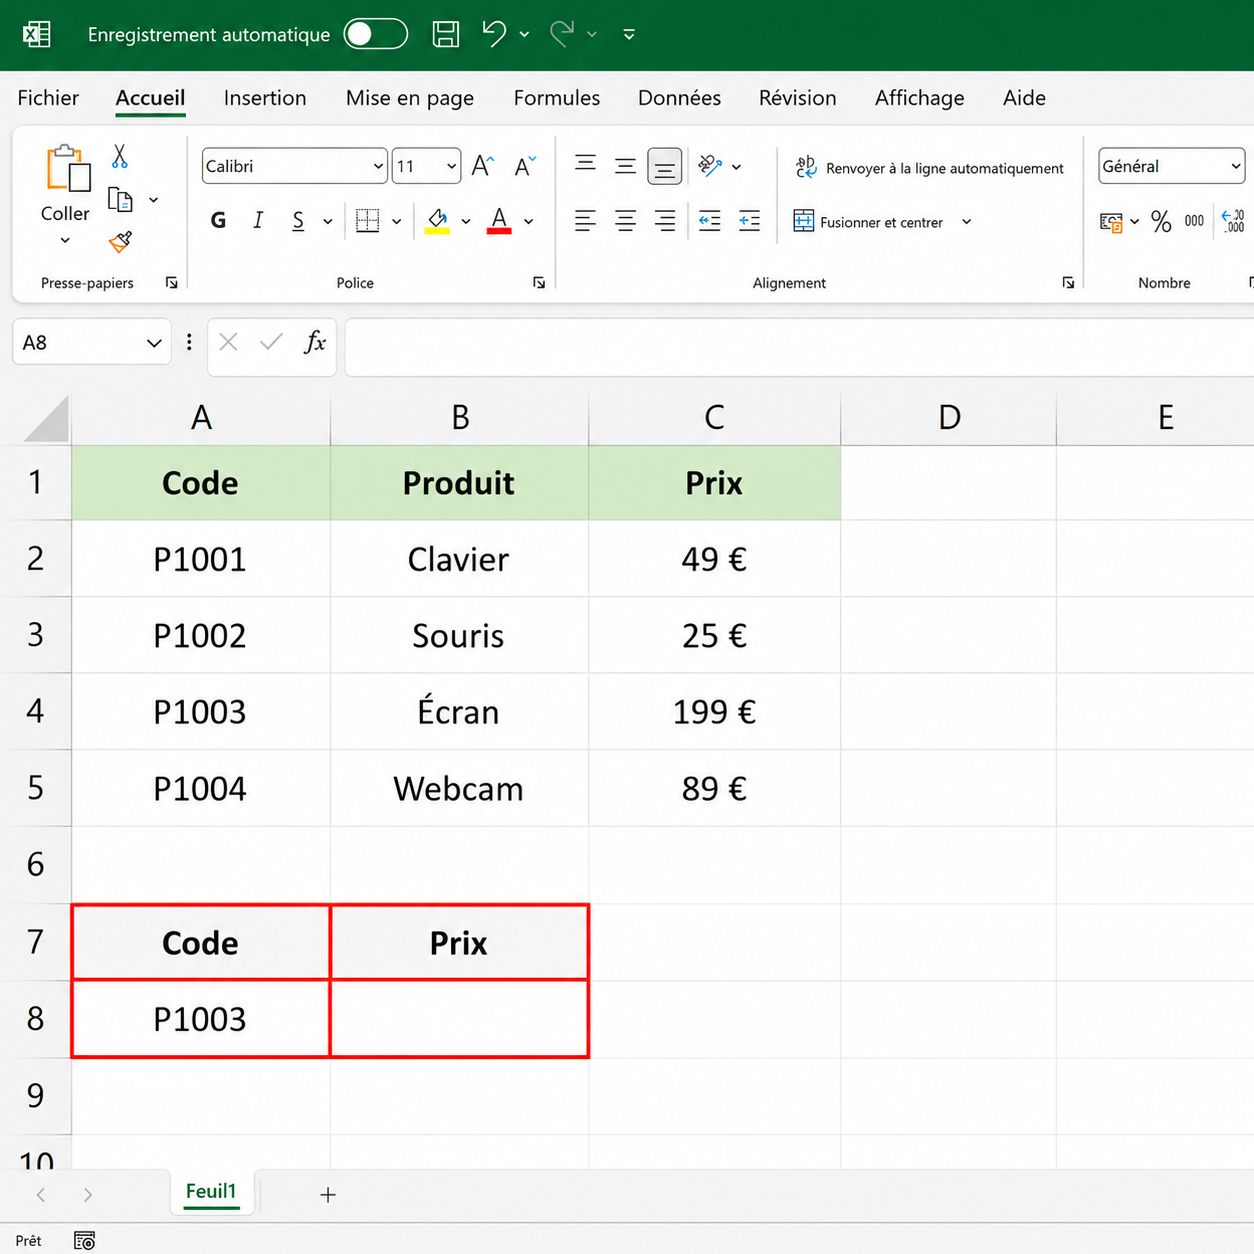Click the text orientation icon
Image resolution: width=1254 pixels, height=1254 pixels.
pos(710,166)
